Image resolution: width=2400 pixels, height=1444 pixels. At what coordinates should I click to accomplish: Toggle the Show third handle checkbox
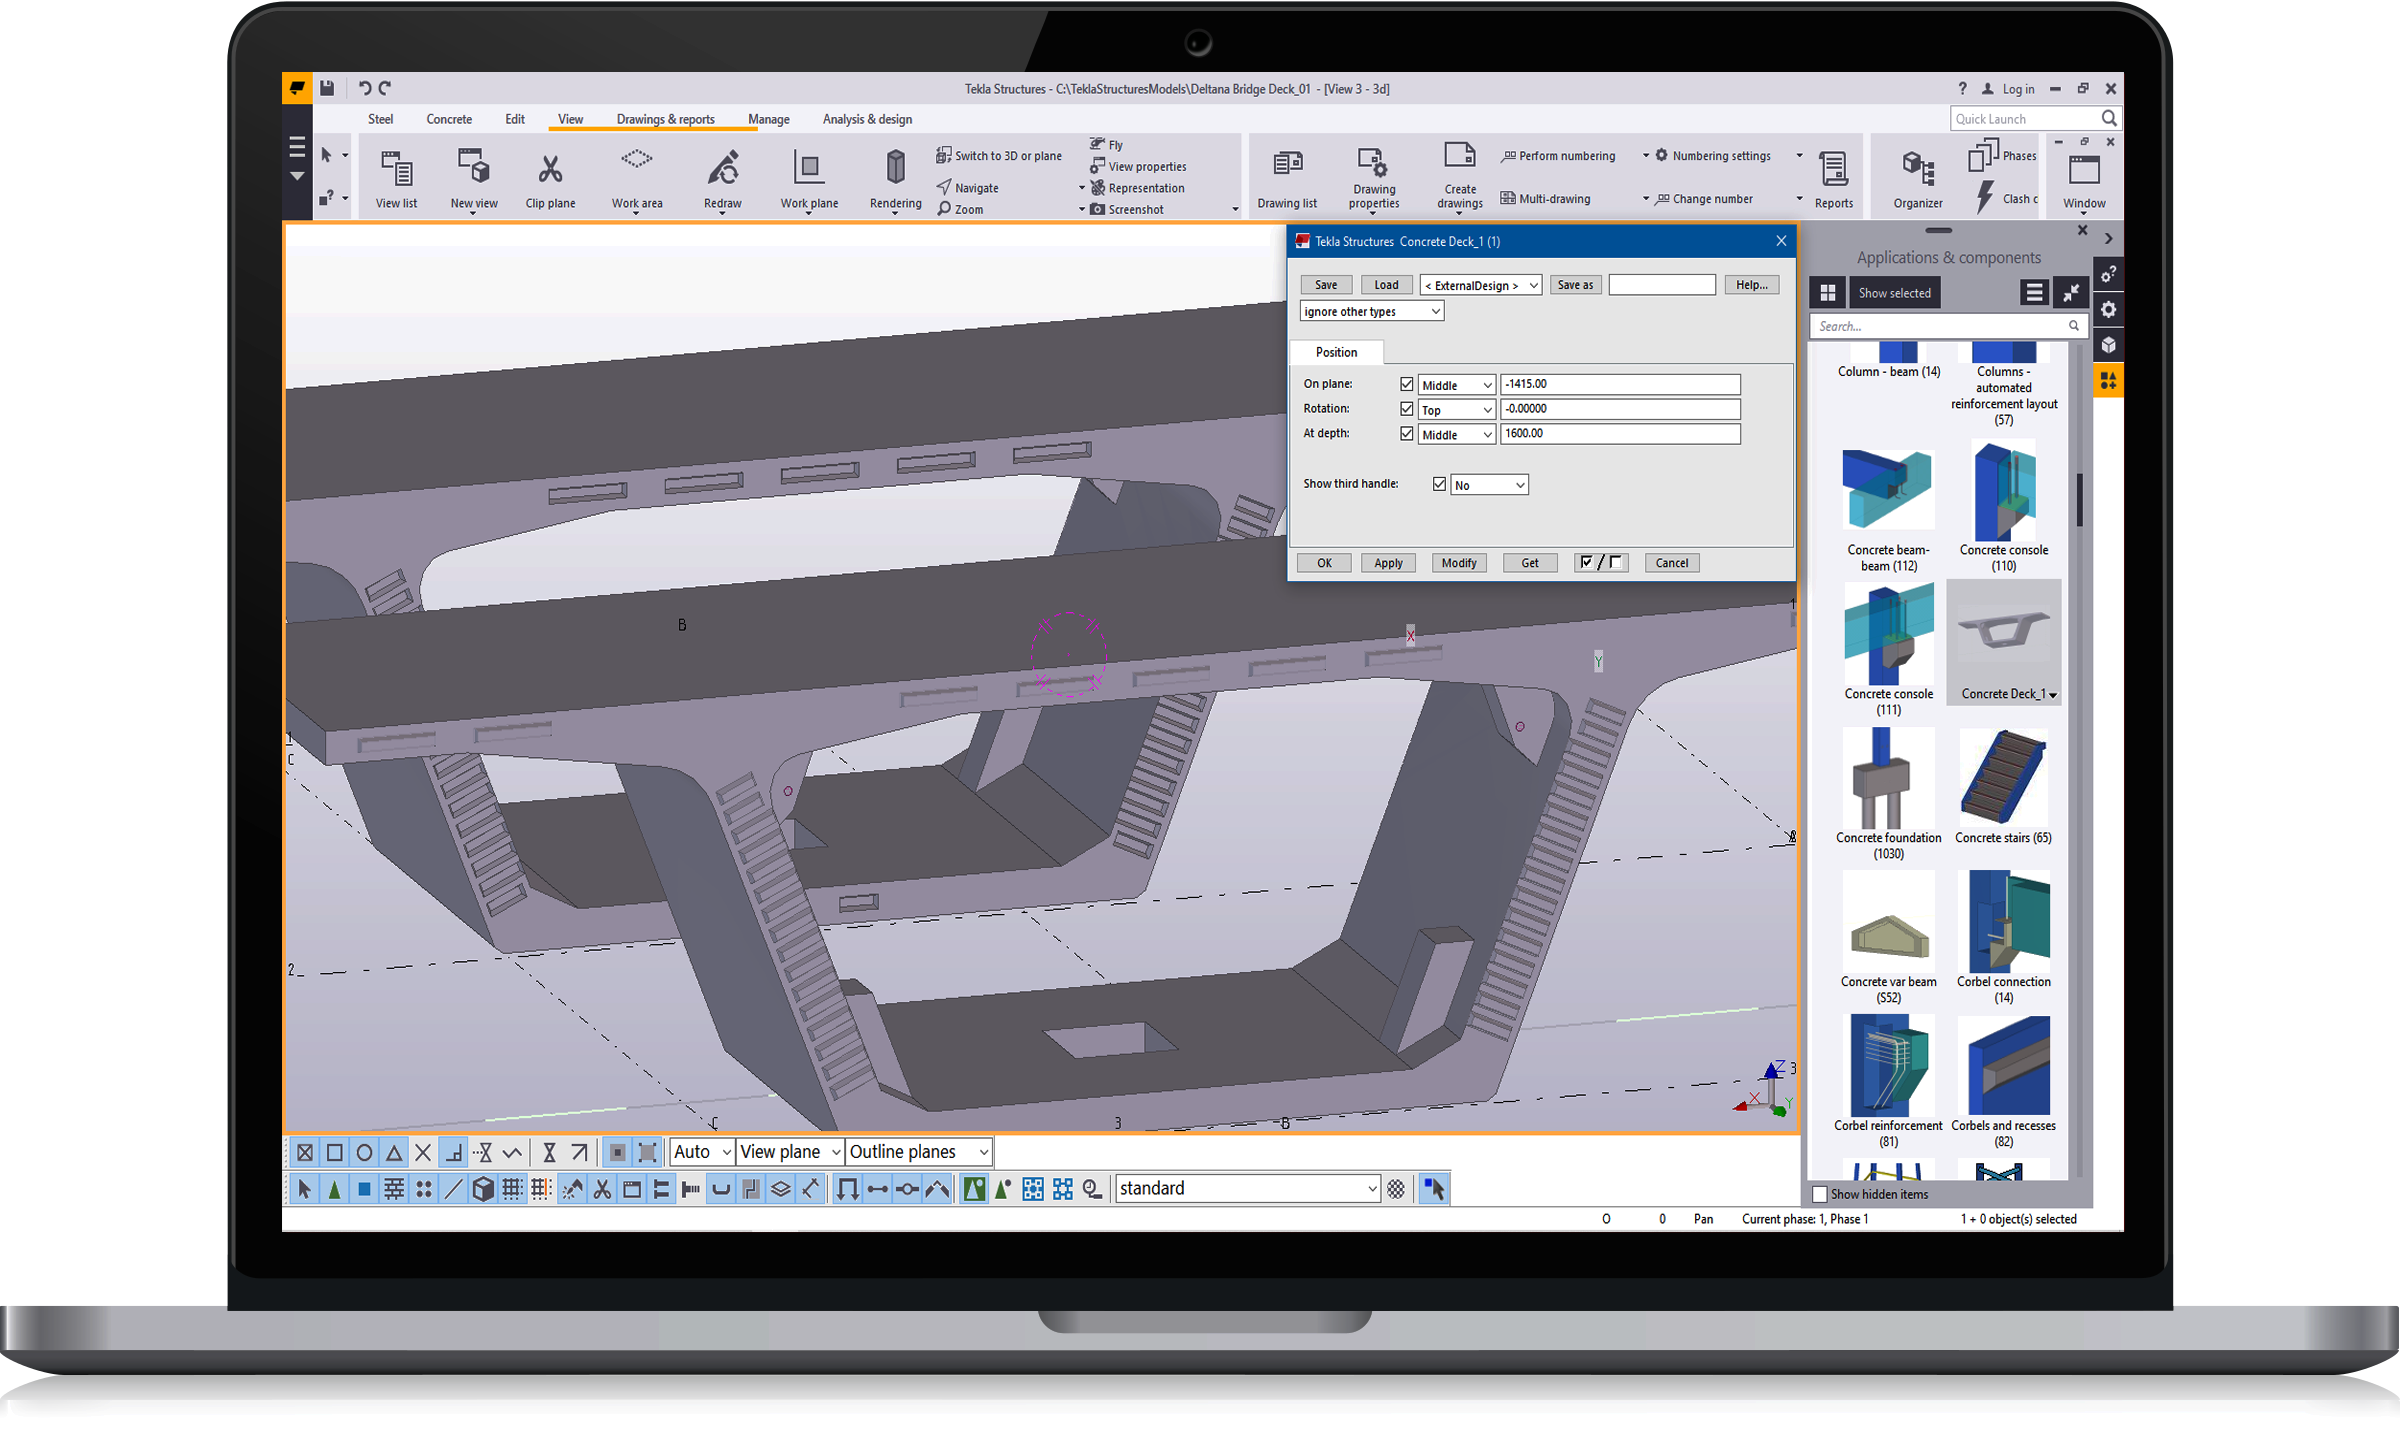pyautogui.click(x=1439, y=484)
